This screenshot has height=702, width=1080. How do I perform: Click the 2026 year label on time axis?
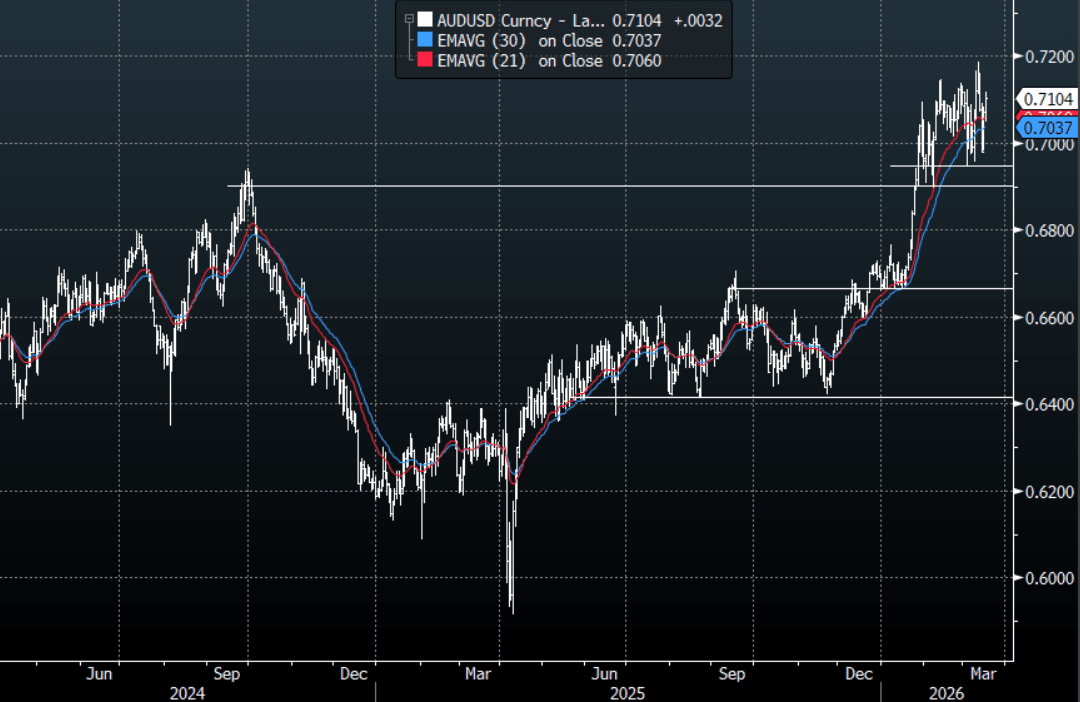pyautogui.click(x=947, y=693)
